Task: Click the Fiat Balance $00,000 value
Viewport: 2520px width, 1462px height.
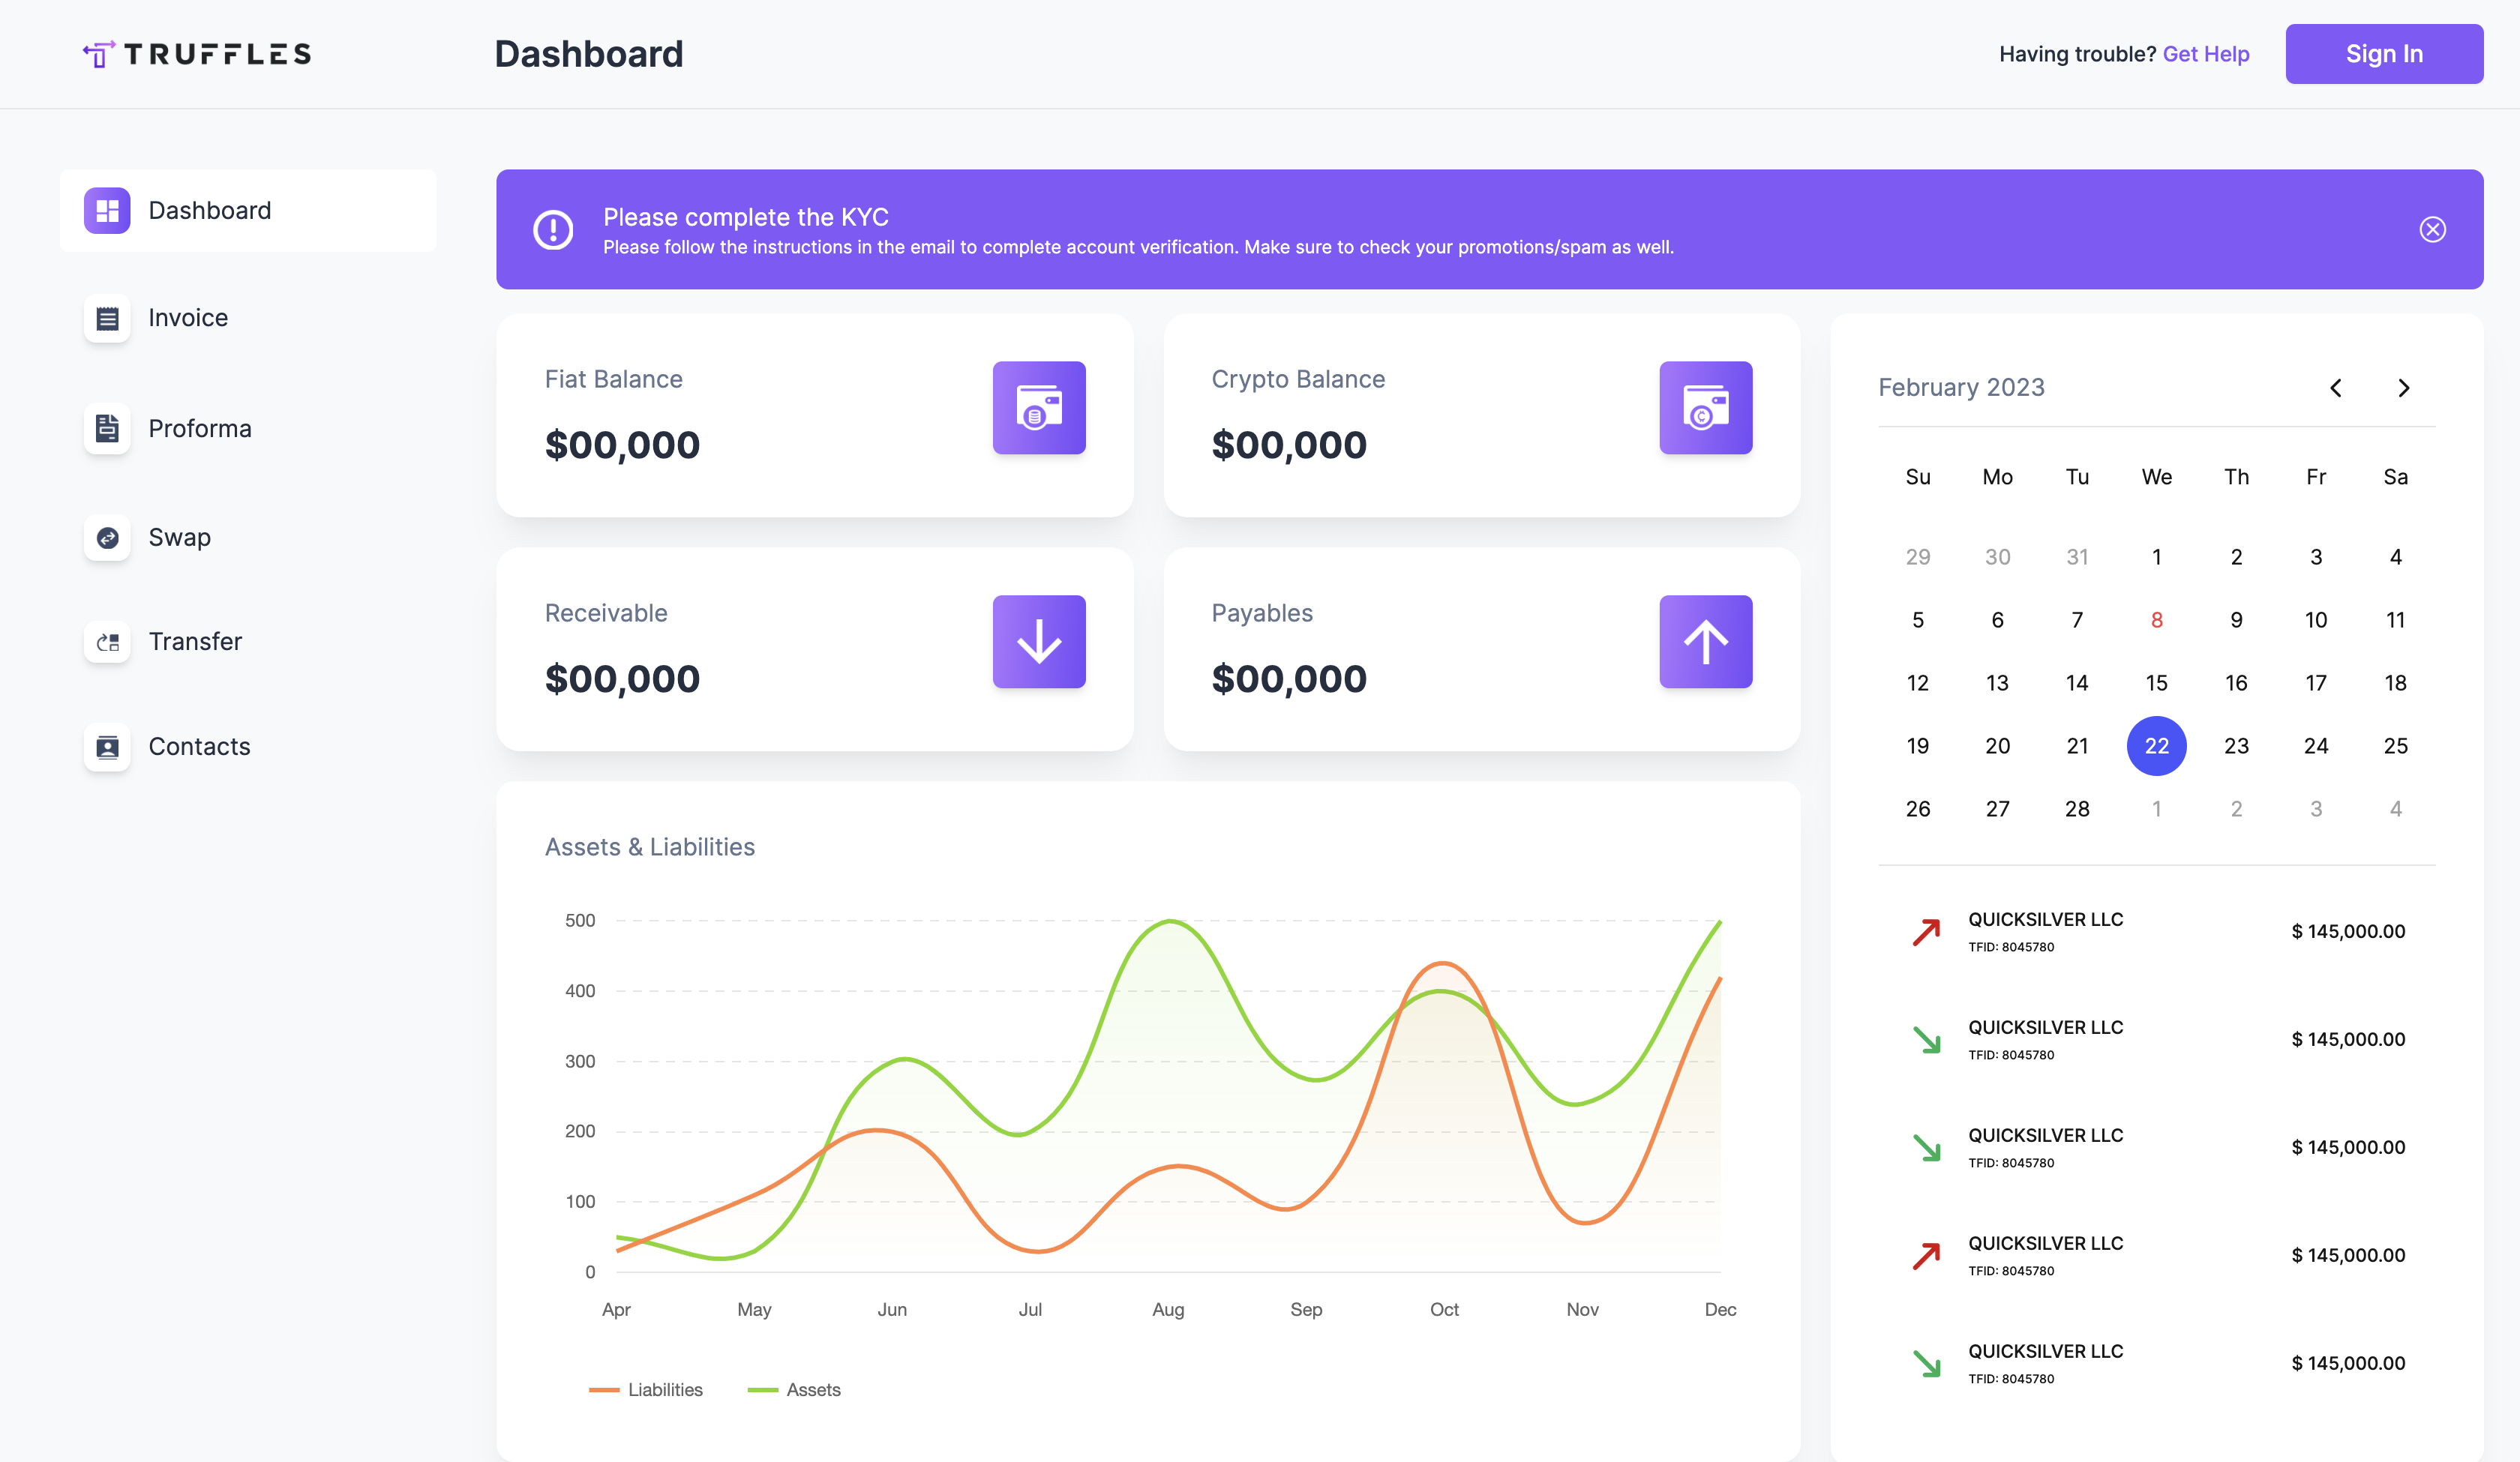Action: (622, 445)
